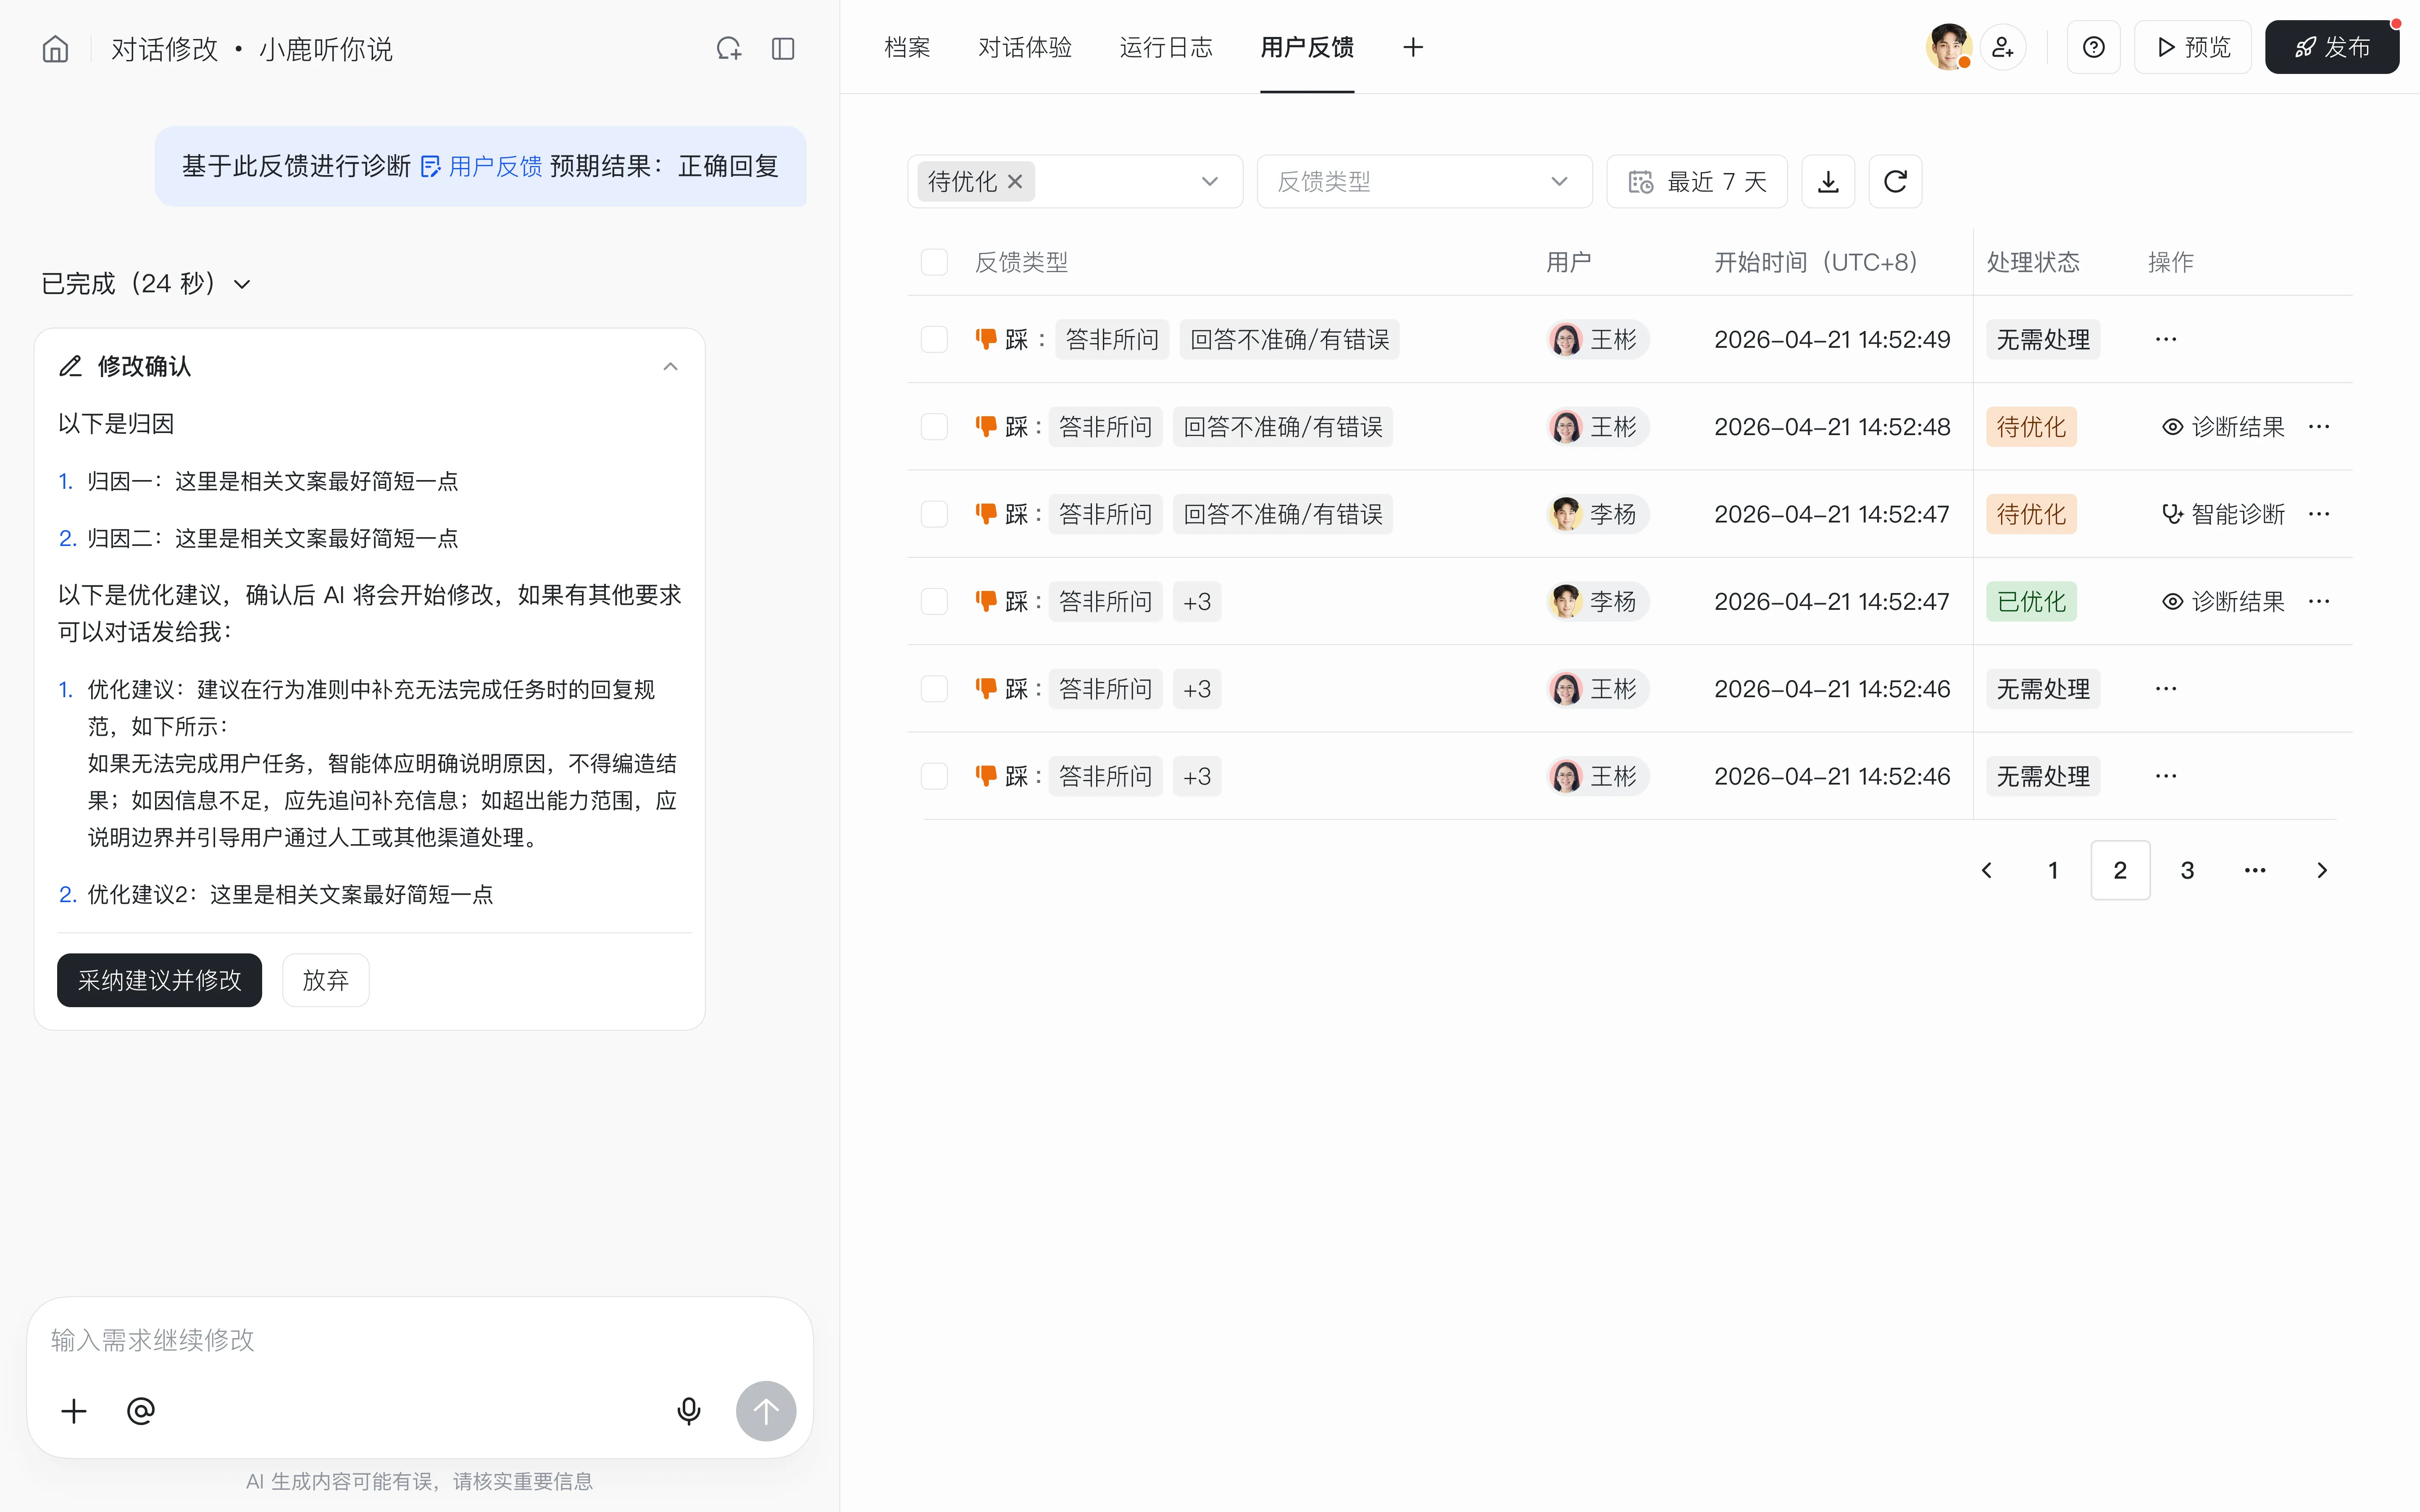
Task: Click page 2 in pagination
Action: (x=2120, y=870)
